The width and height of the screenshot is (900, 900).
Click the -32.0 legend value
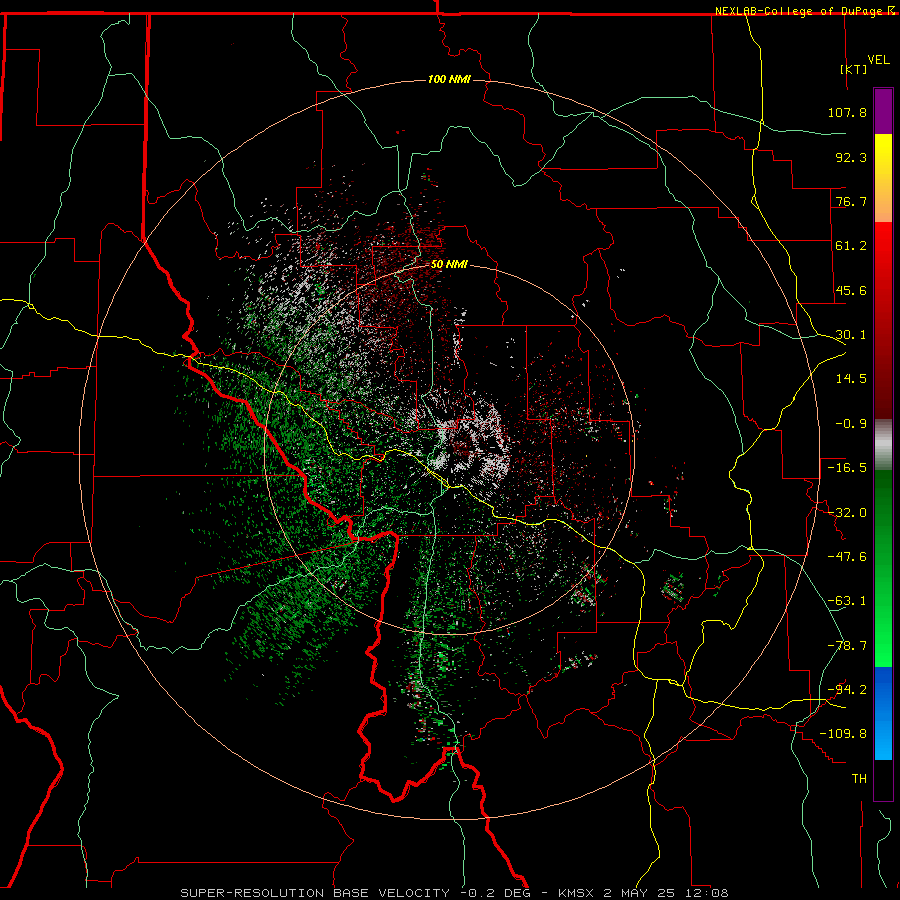tap(847, 513)
